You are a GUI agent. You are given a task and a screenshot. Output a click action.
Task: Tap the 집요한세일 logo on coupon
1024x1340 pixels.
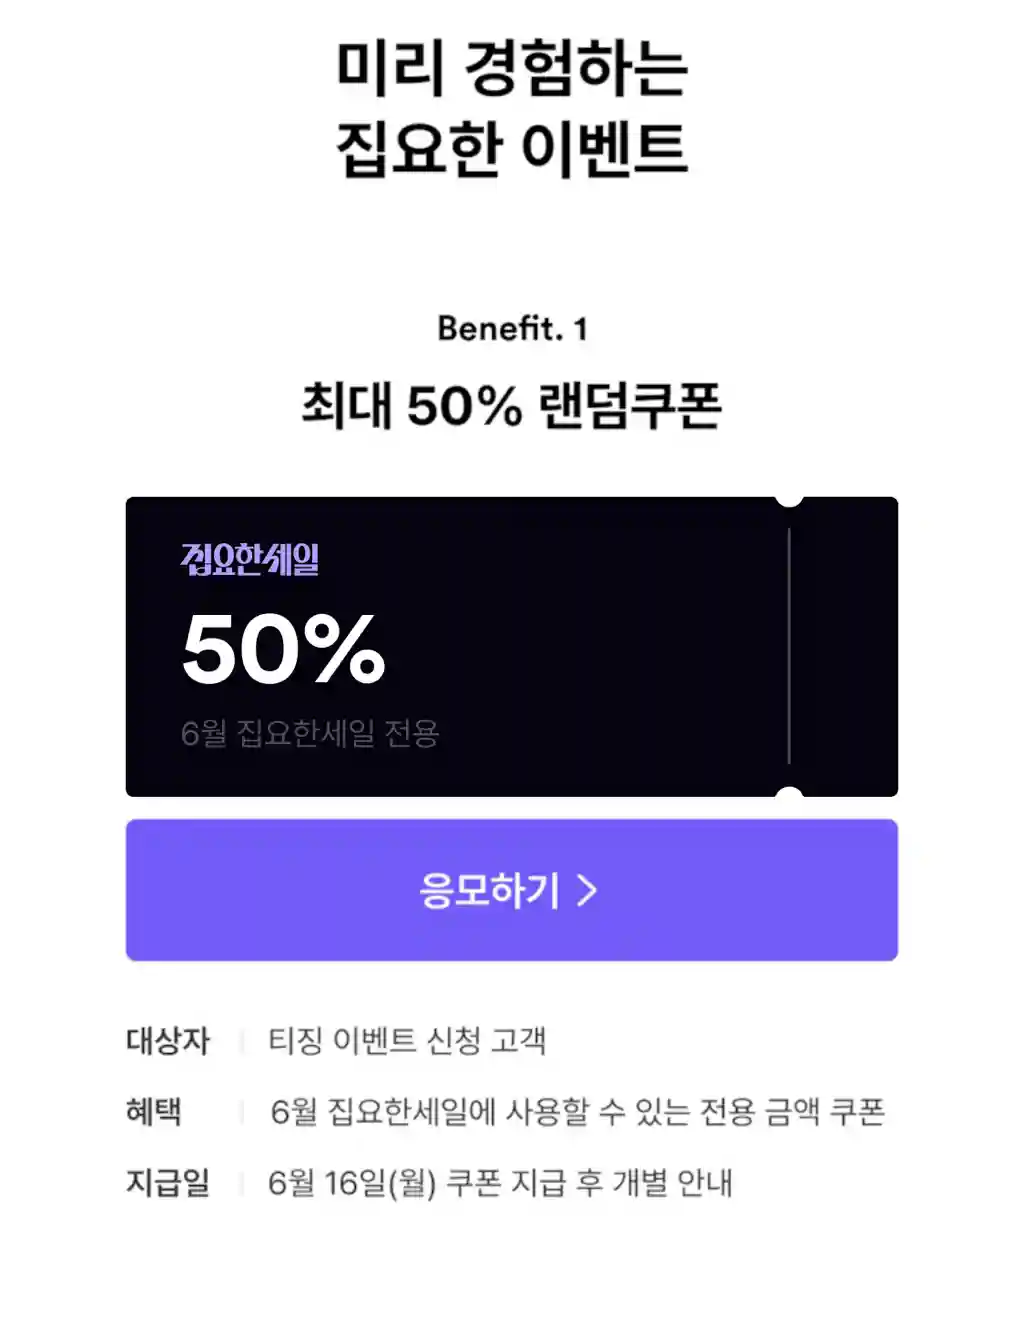tap(250, 559)
